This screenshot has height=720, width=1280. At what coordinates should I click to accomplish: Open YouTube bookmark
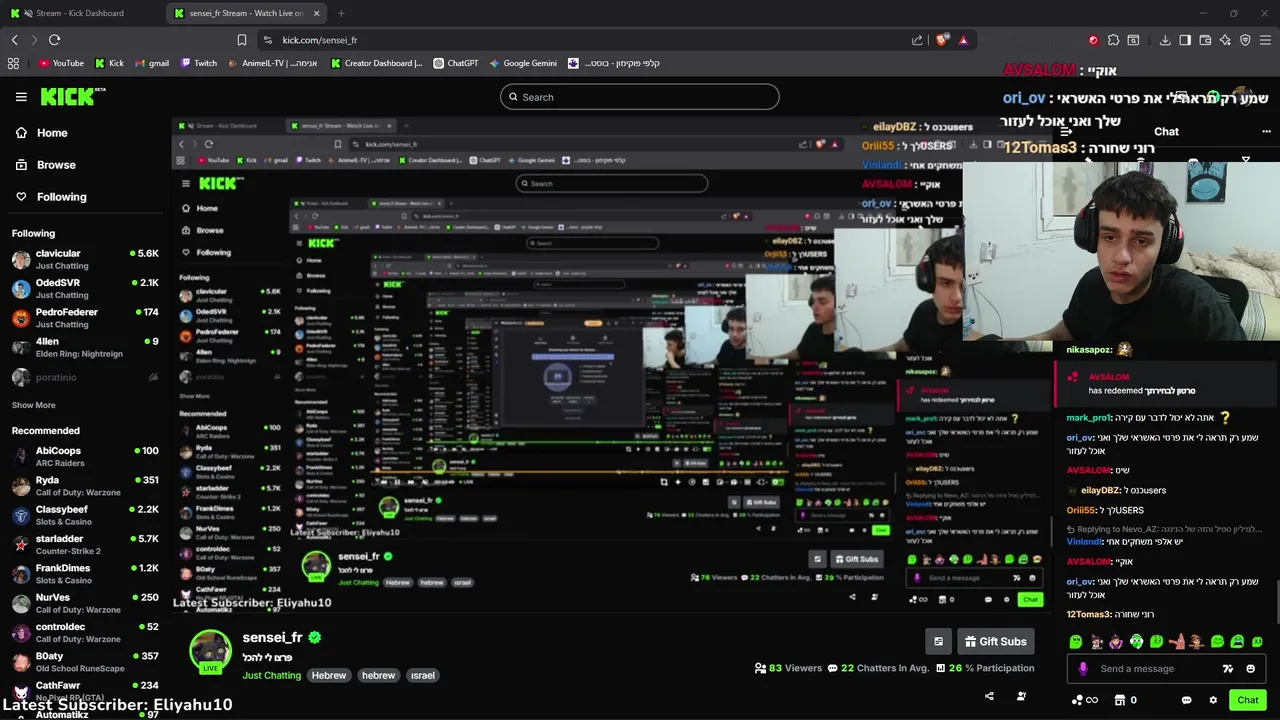click(61, 63)
